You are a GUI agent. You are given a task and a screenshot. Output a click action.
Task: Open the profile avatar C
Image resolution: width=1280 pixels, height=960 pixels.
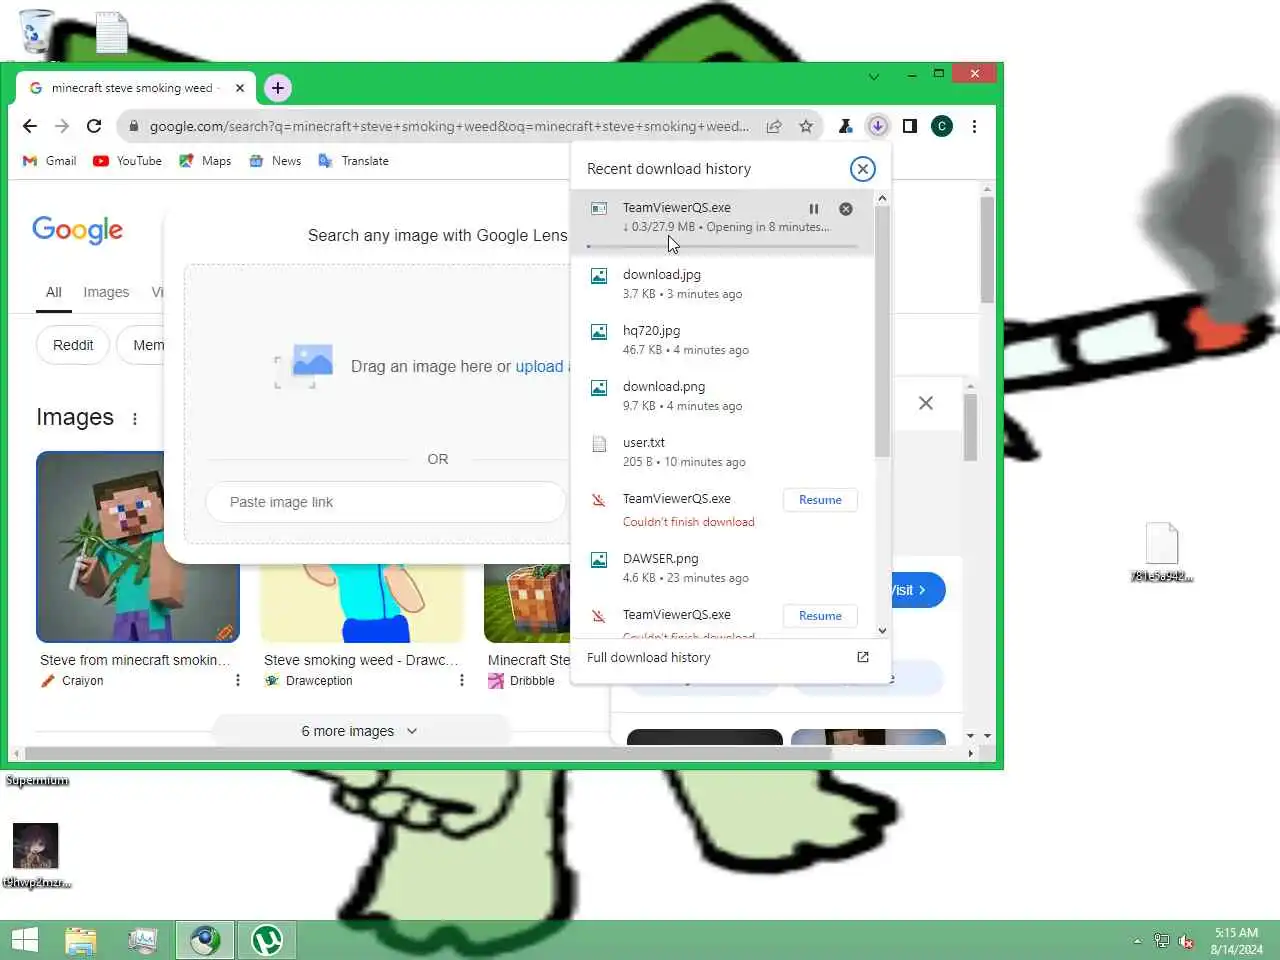click(942, 126)
